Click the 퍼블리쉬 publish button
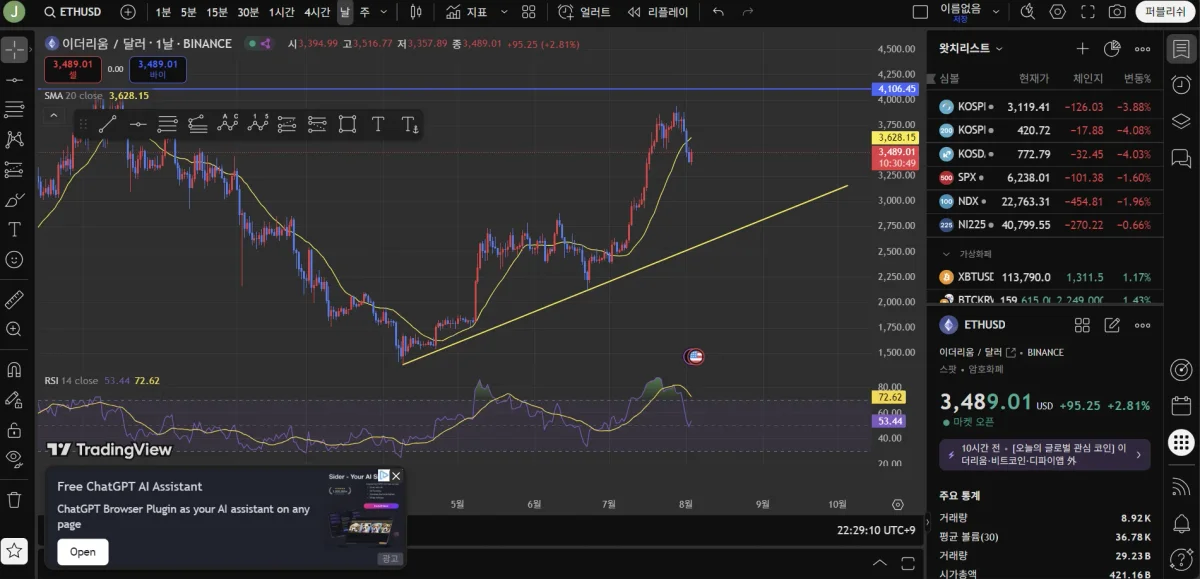 click(1165, 12)
